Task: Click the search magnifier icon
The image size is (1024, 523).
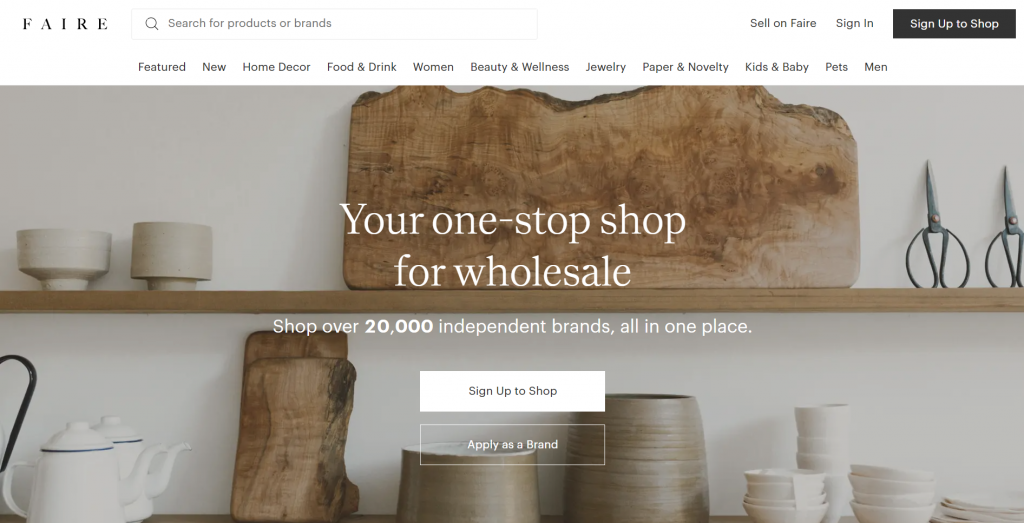Action: (x=152, y=24)
